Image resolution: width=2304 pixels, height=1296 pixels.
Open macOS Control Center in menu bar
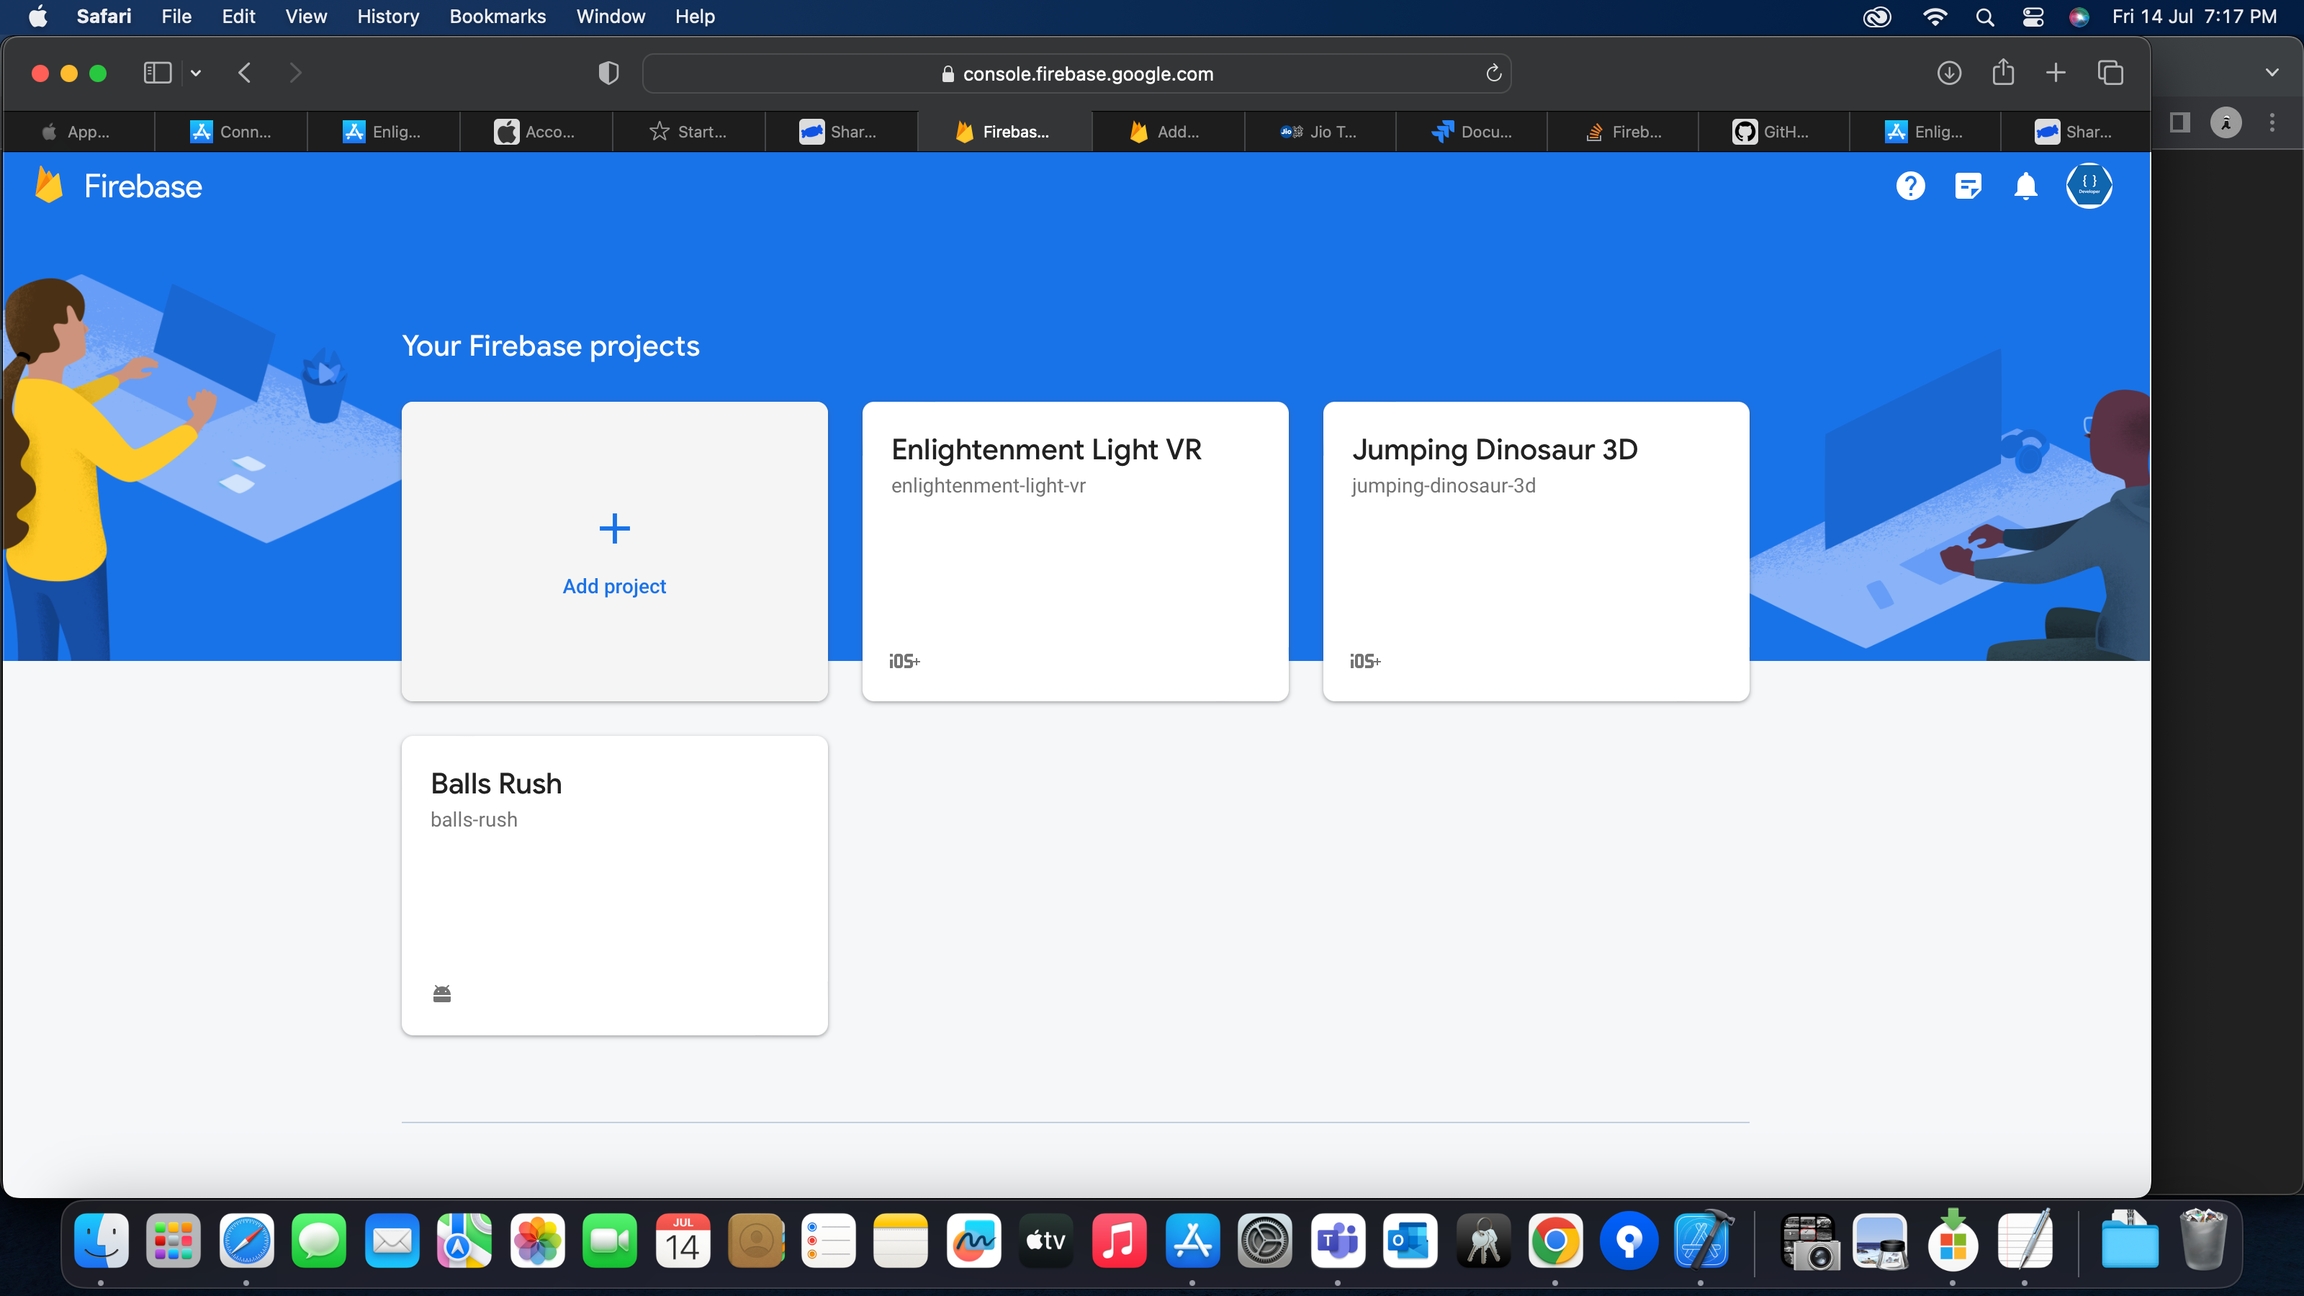tap(2032, 17)
